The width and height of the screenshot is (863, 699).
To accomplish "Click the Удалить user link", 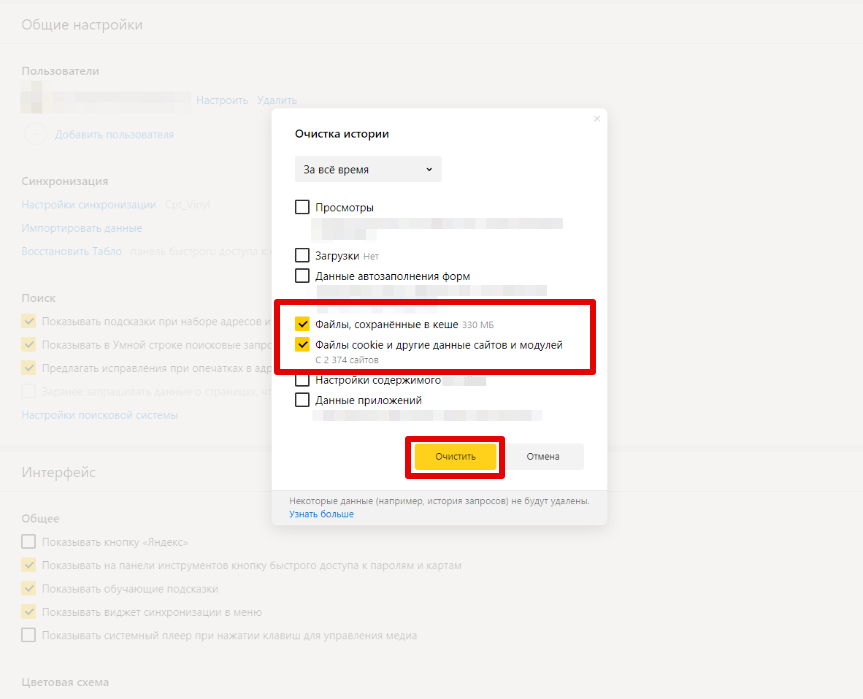I will point(277,100).
